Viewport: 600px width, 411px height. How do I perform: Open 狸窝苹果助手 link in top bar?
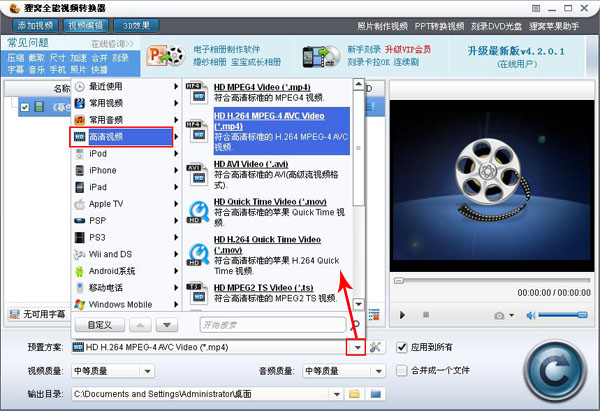click(x=554, y=26)
